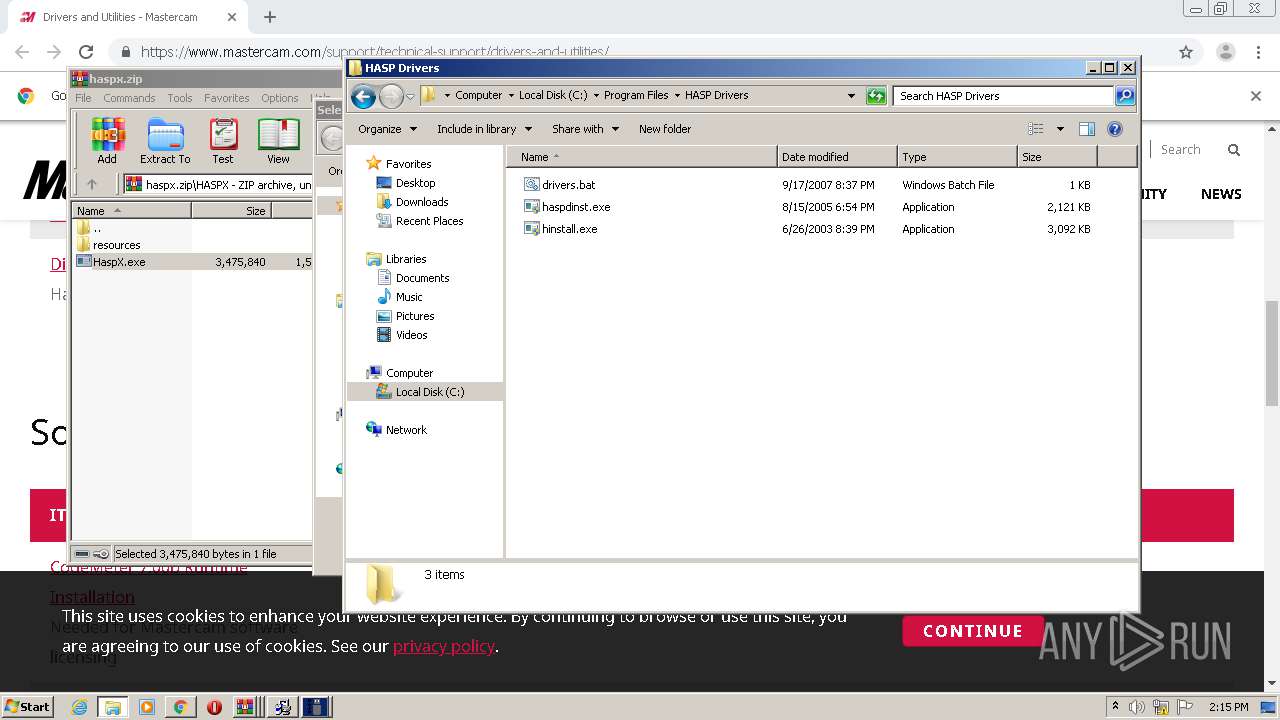Click the Add button in WinRAR toolbar
1280x720 pixels.
[107, 140]
